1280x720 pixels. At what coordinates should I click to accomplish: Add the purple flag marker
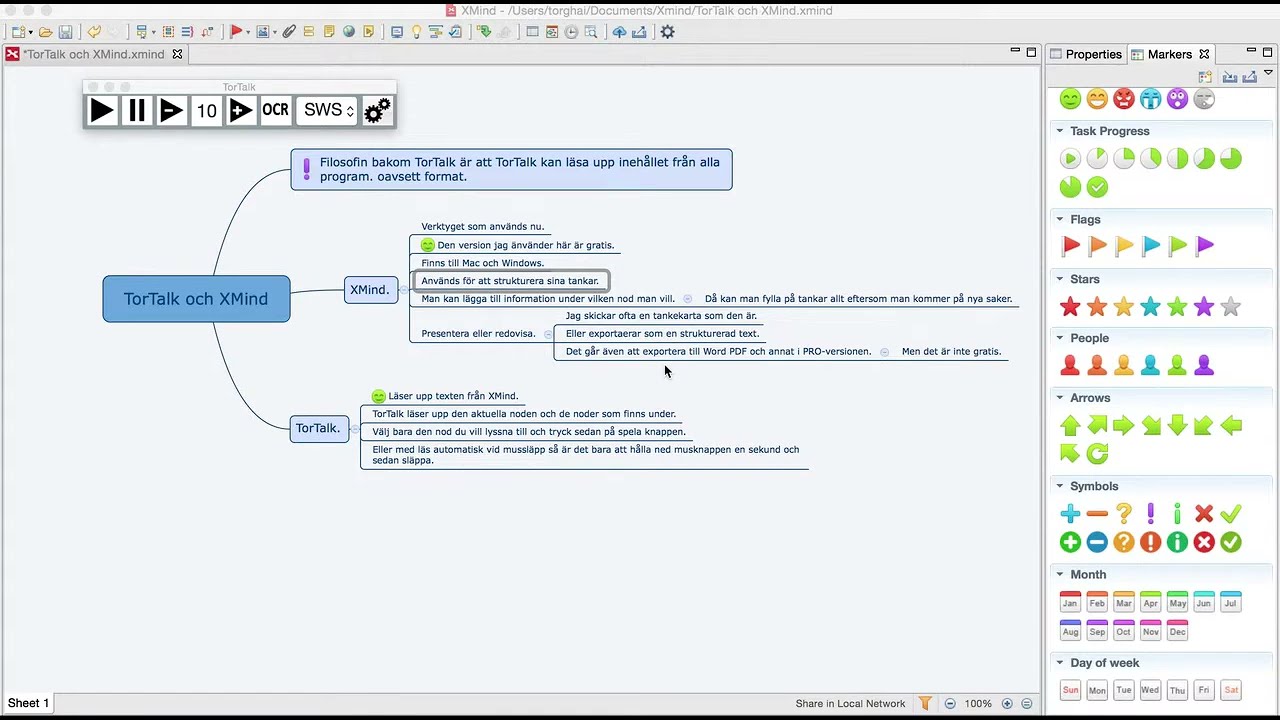click(1204, 245)
